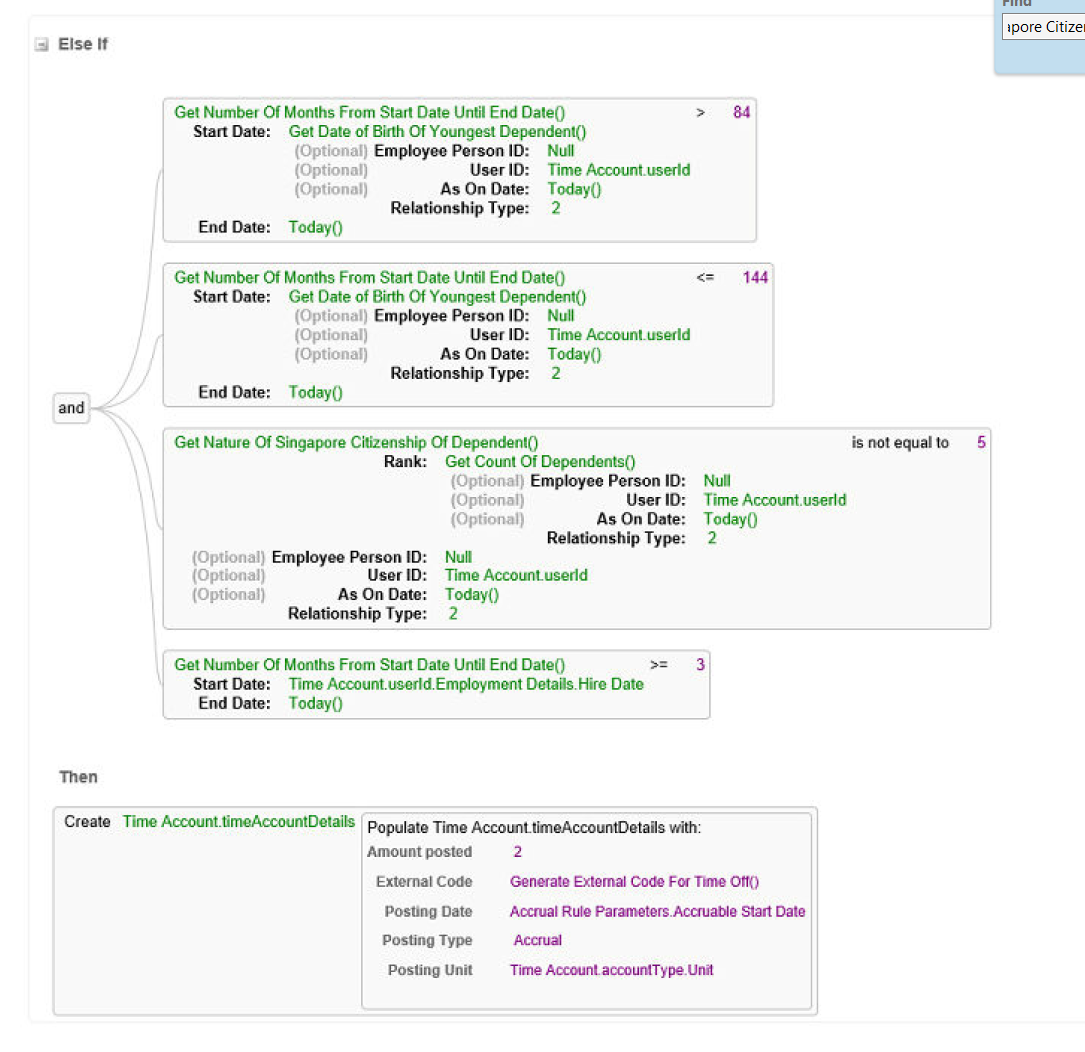Click the Create action label
Viewport: 1085px width, 1052px height.
click(87, 822)
